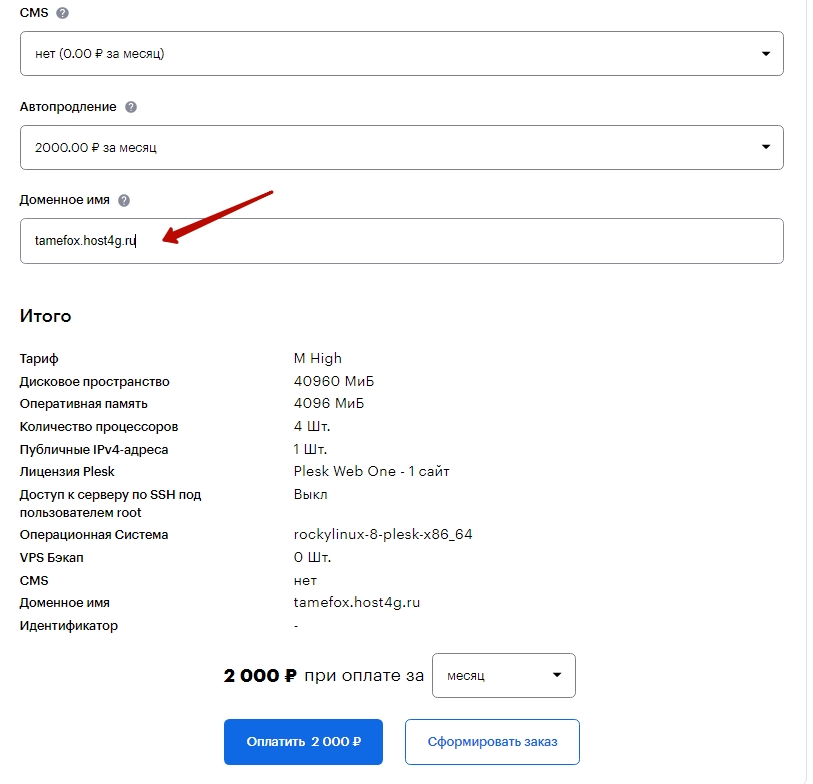Click the 2 000 ₽ total price text
The width and height of the screenshot is (813, 784).
click(260, 675)
